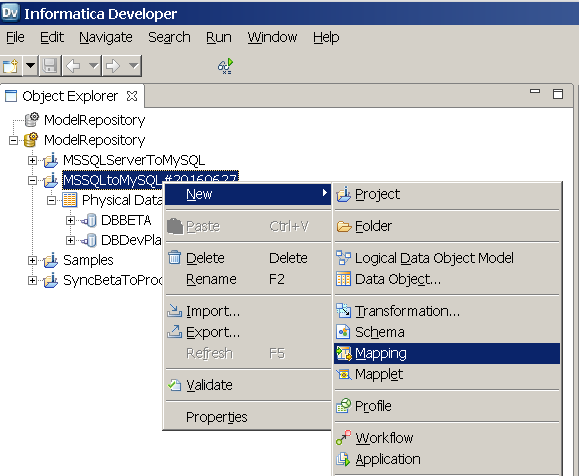The image size is (583, 476).
Task: Click the Back navigation arrow icon
Action: pos(73,66)
